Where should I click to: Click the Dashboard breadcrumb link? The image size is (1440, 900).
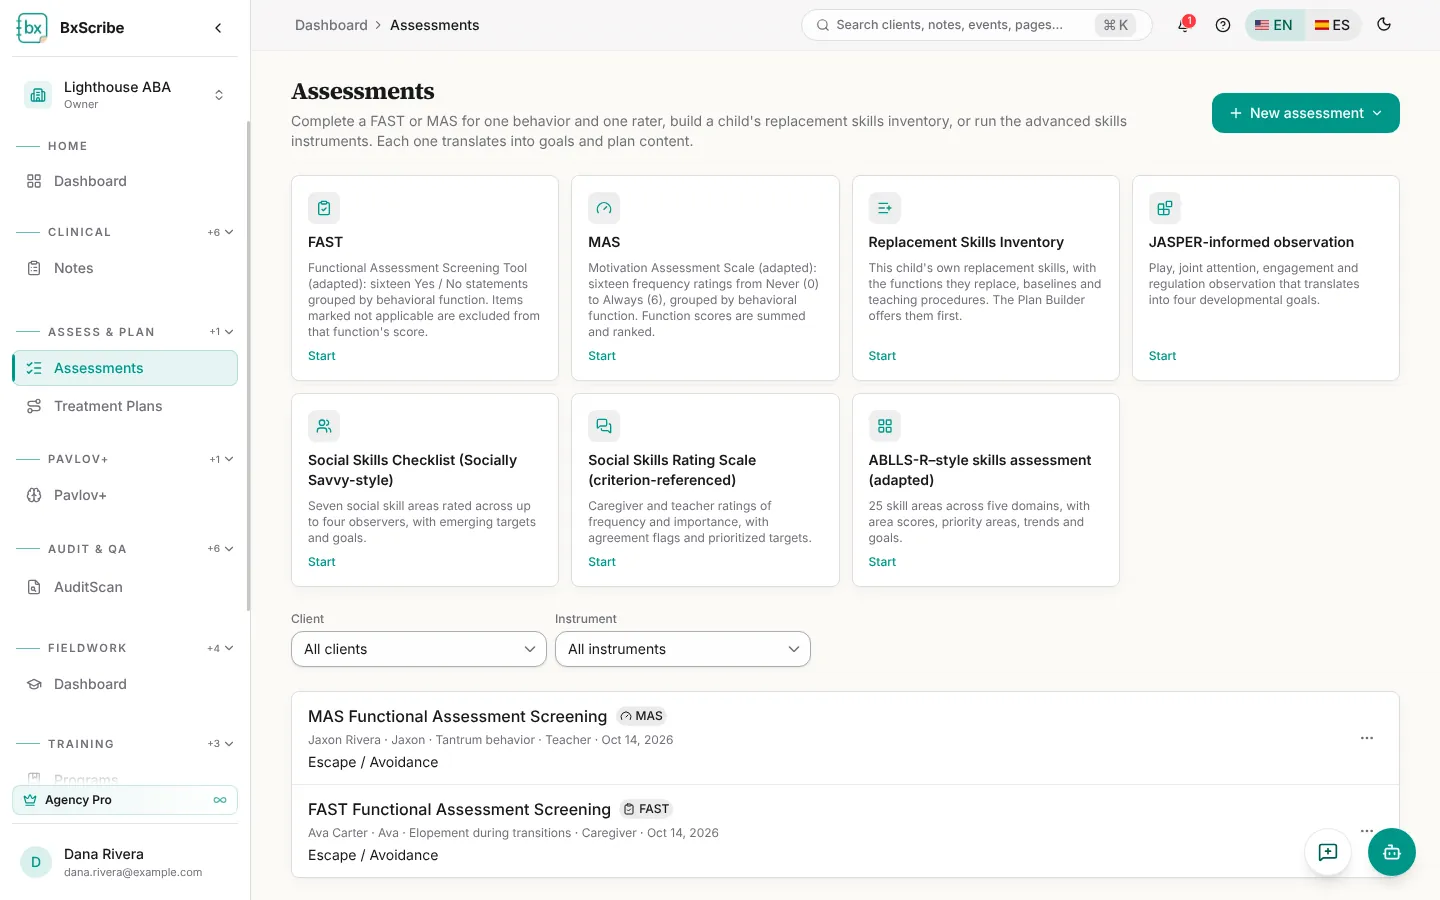(x=331, y=25)
